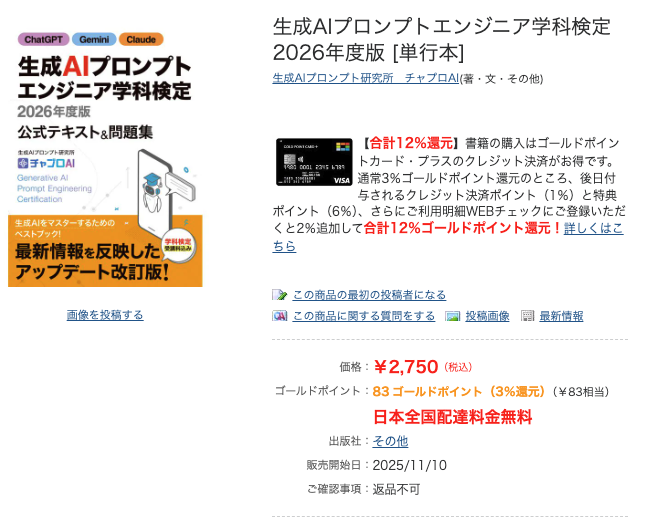This screenshot has width=647, height=530.
Task: Click the Claude badge on cover
Action: coord(141,40)
